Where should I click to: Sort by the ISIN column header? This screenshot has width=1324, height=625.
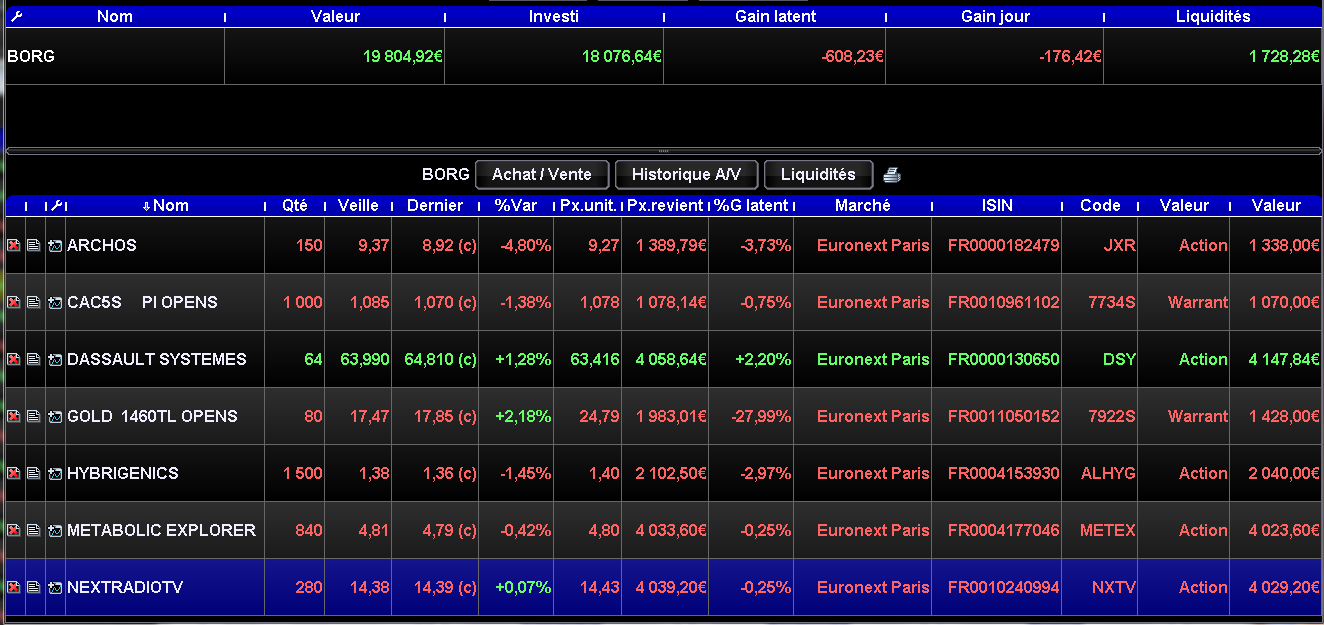click(997, 205)
